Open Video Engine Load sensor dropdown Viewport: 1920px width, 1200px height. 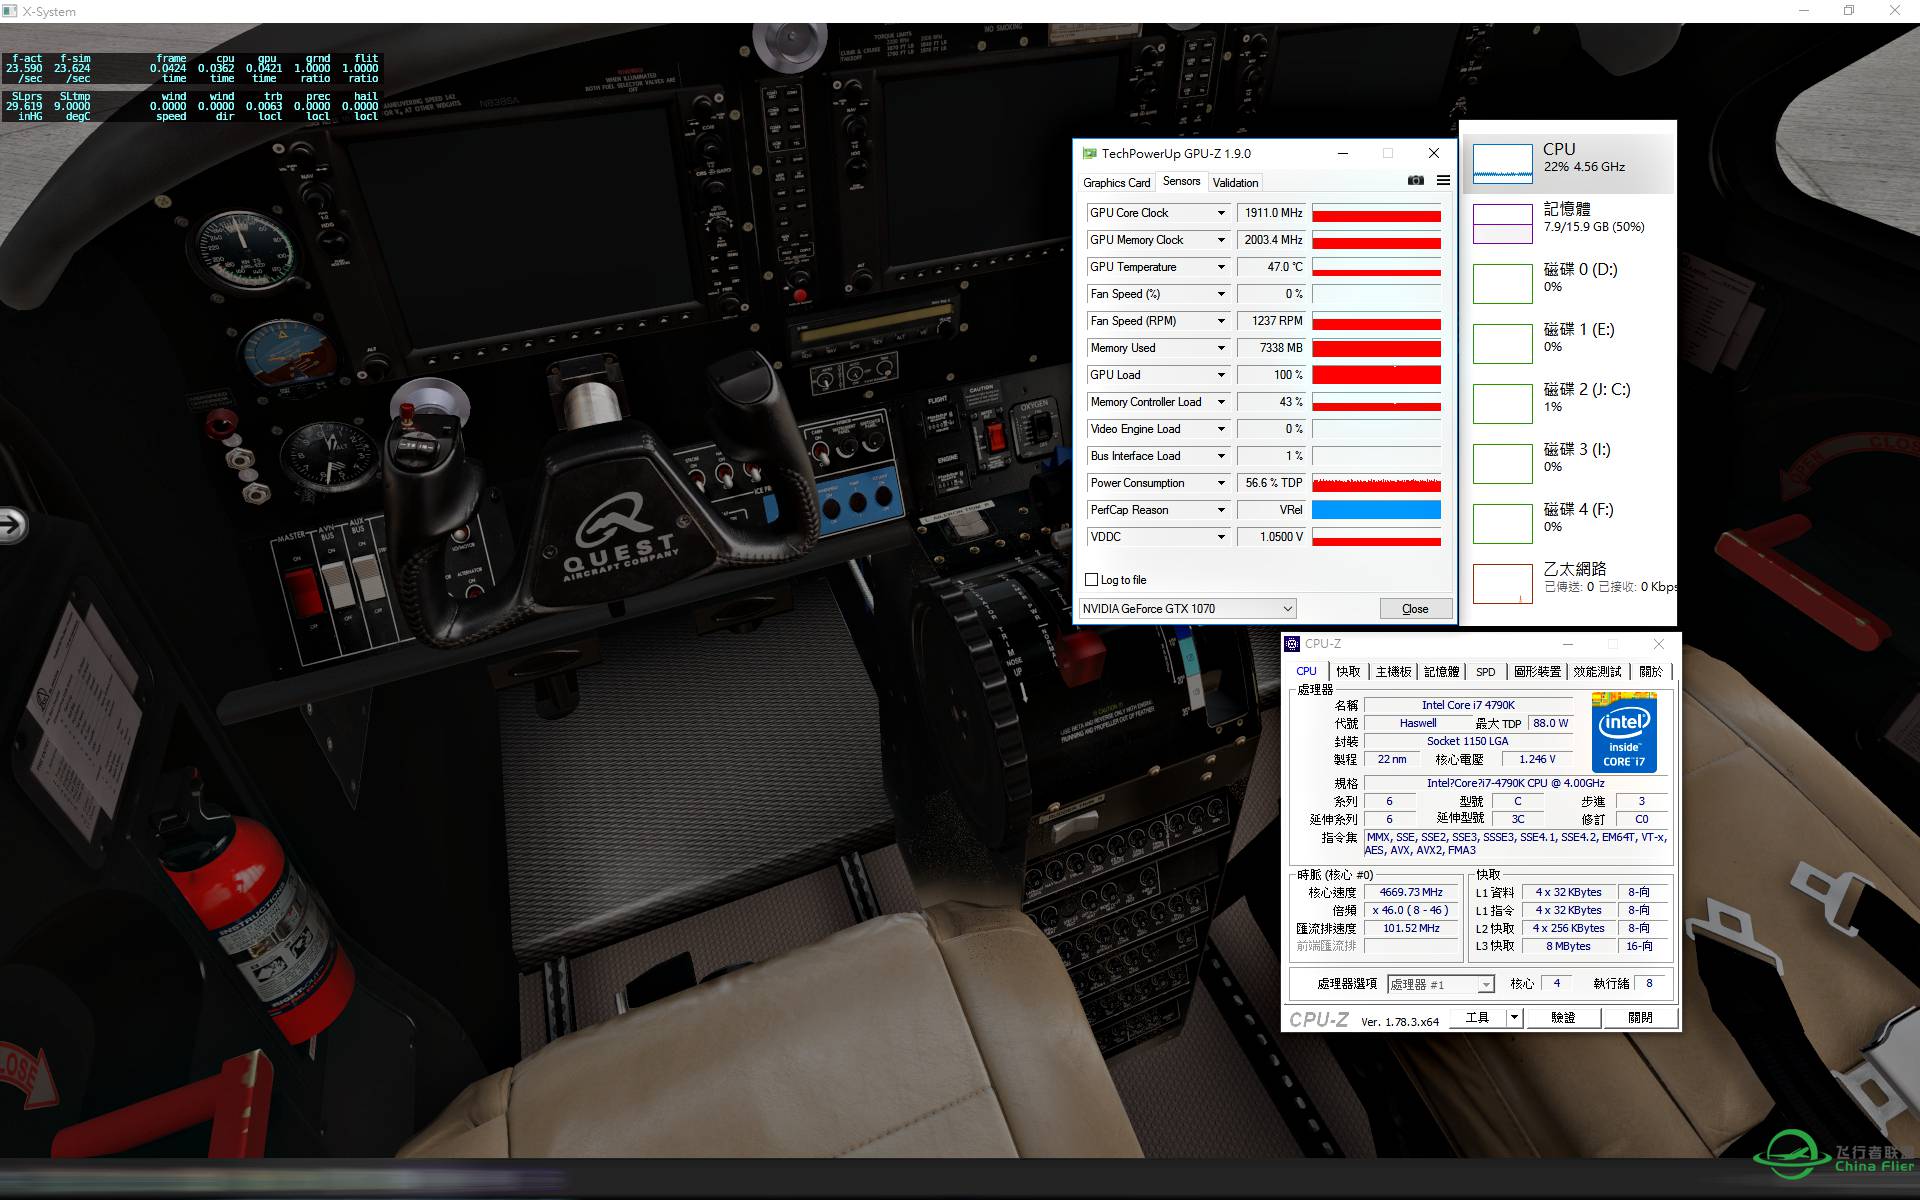click(1220, 429)
